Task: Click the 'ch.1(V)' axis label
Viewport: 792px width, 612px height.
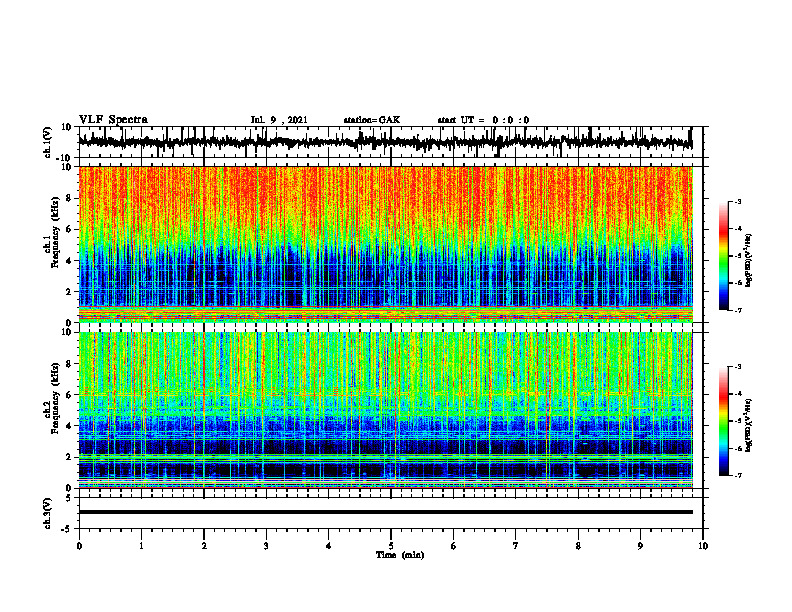Action: [48, 142]
